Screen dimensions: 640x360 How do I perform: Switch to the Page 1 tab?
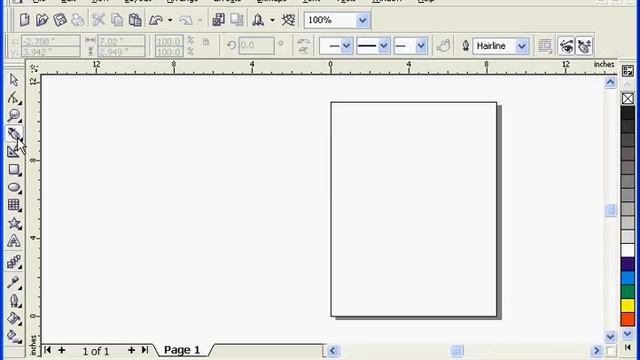(x=182, y=350)
